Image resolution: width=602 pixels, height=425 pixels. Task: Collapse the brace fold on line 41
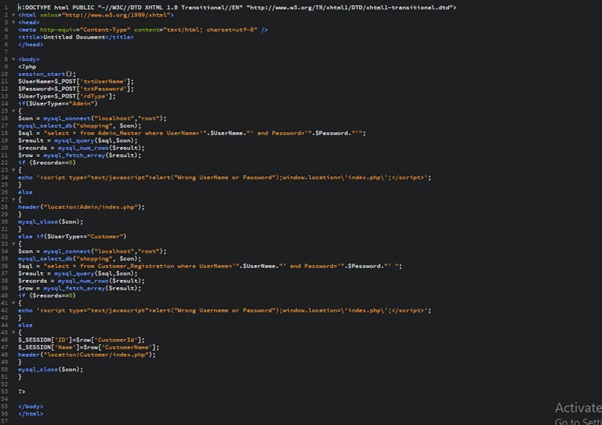[x=13, y=303]
